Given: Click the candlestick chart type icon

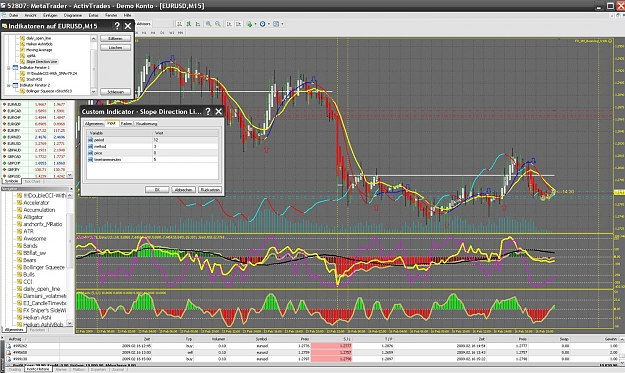Looking at the screenshot, I should point(189,24).
